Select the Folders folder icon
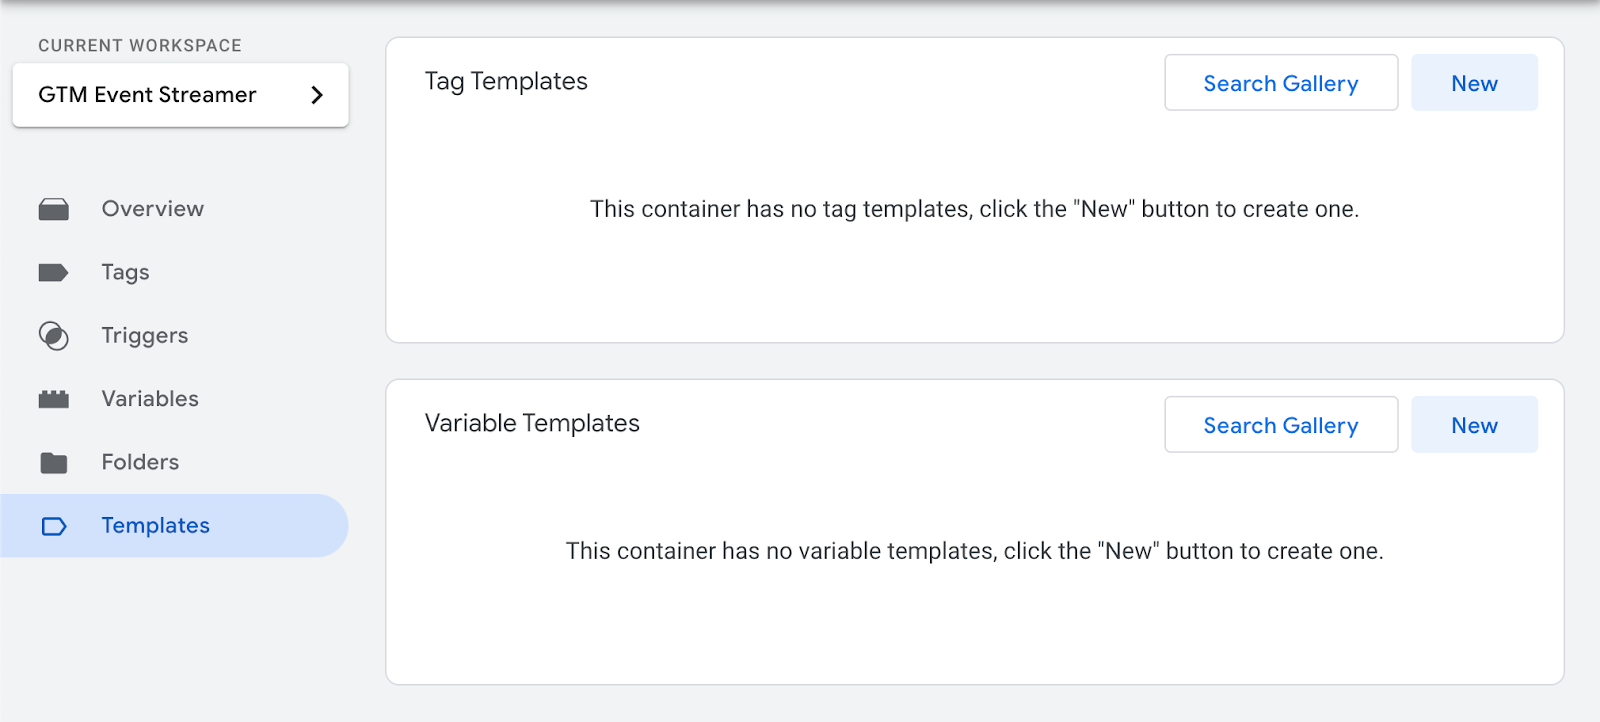The image size is (1600, 722). pyautogui.click(x=54, y=463)
